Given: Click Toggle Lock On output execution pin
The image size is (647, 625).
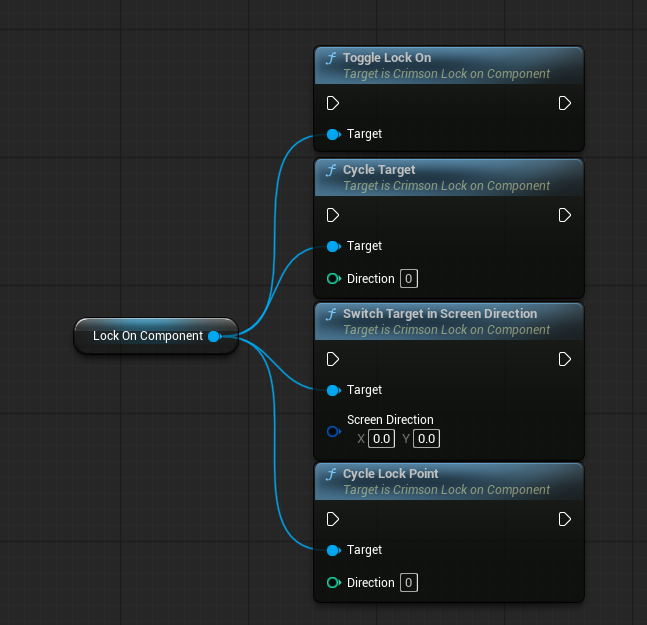Looking at the screenshot, I should pyautogui.click(x=564, y=103).
